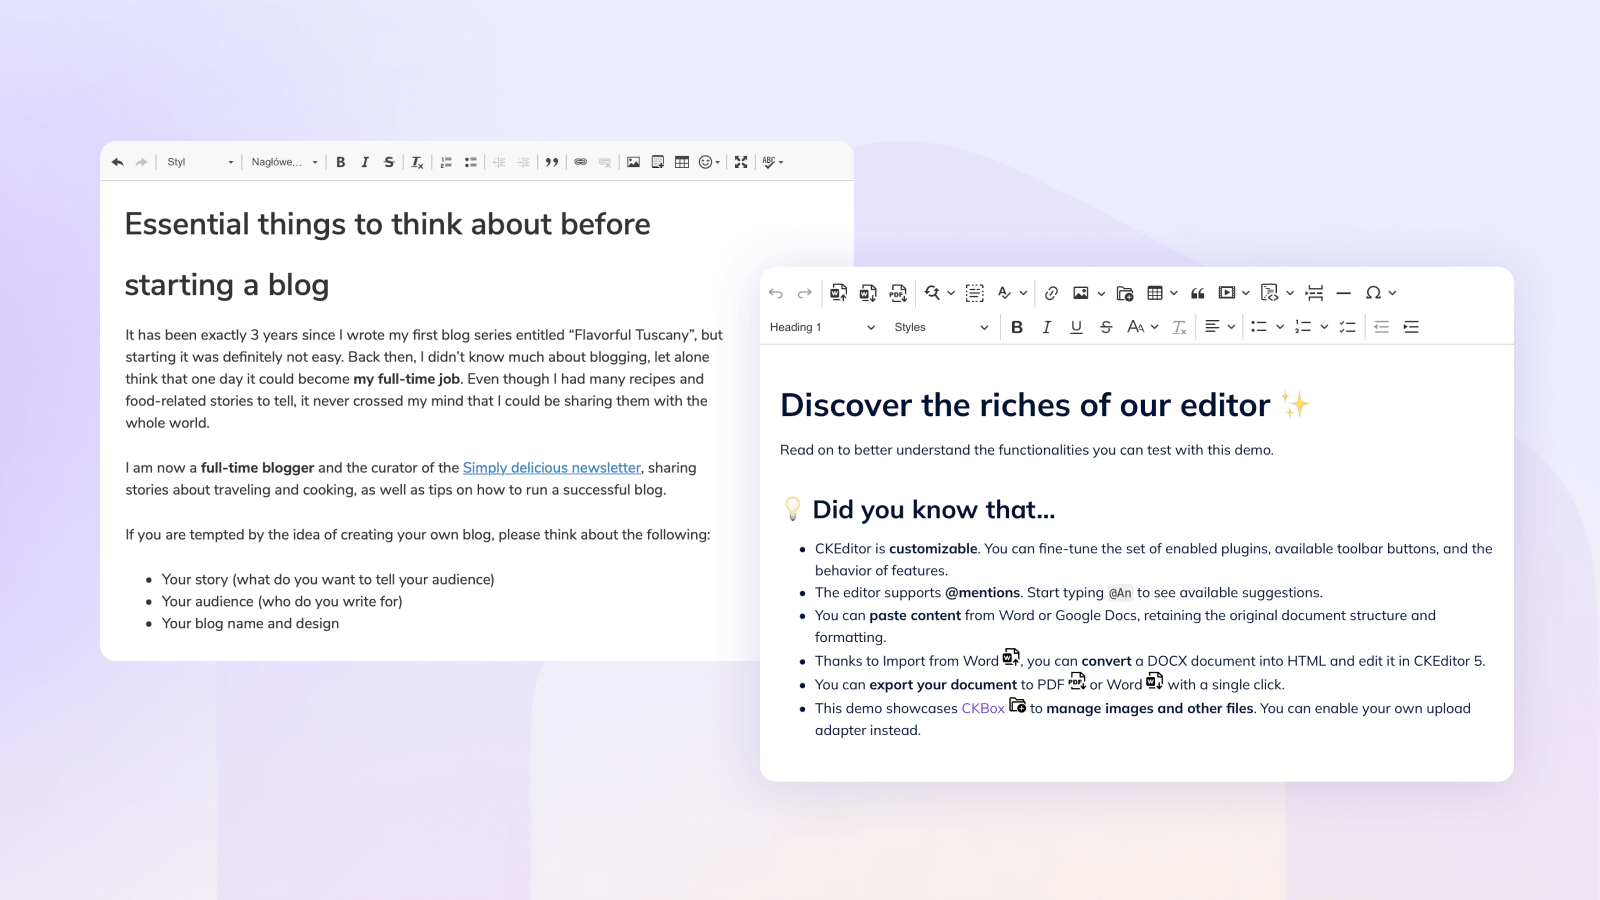
Task: Toggle Strikethrough in the left blog editor
Action: coord(389,162)
